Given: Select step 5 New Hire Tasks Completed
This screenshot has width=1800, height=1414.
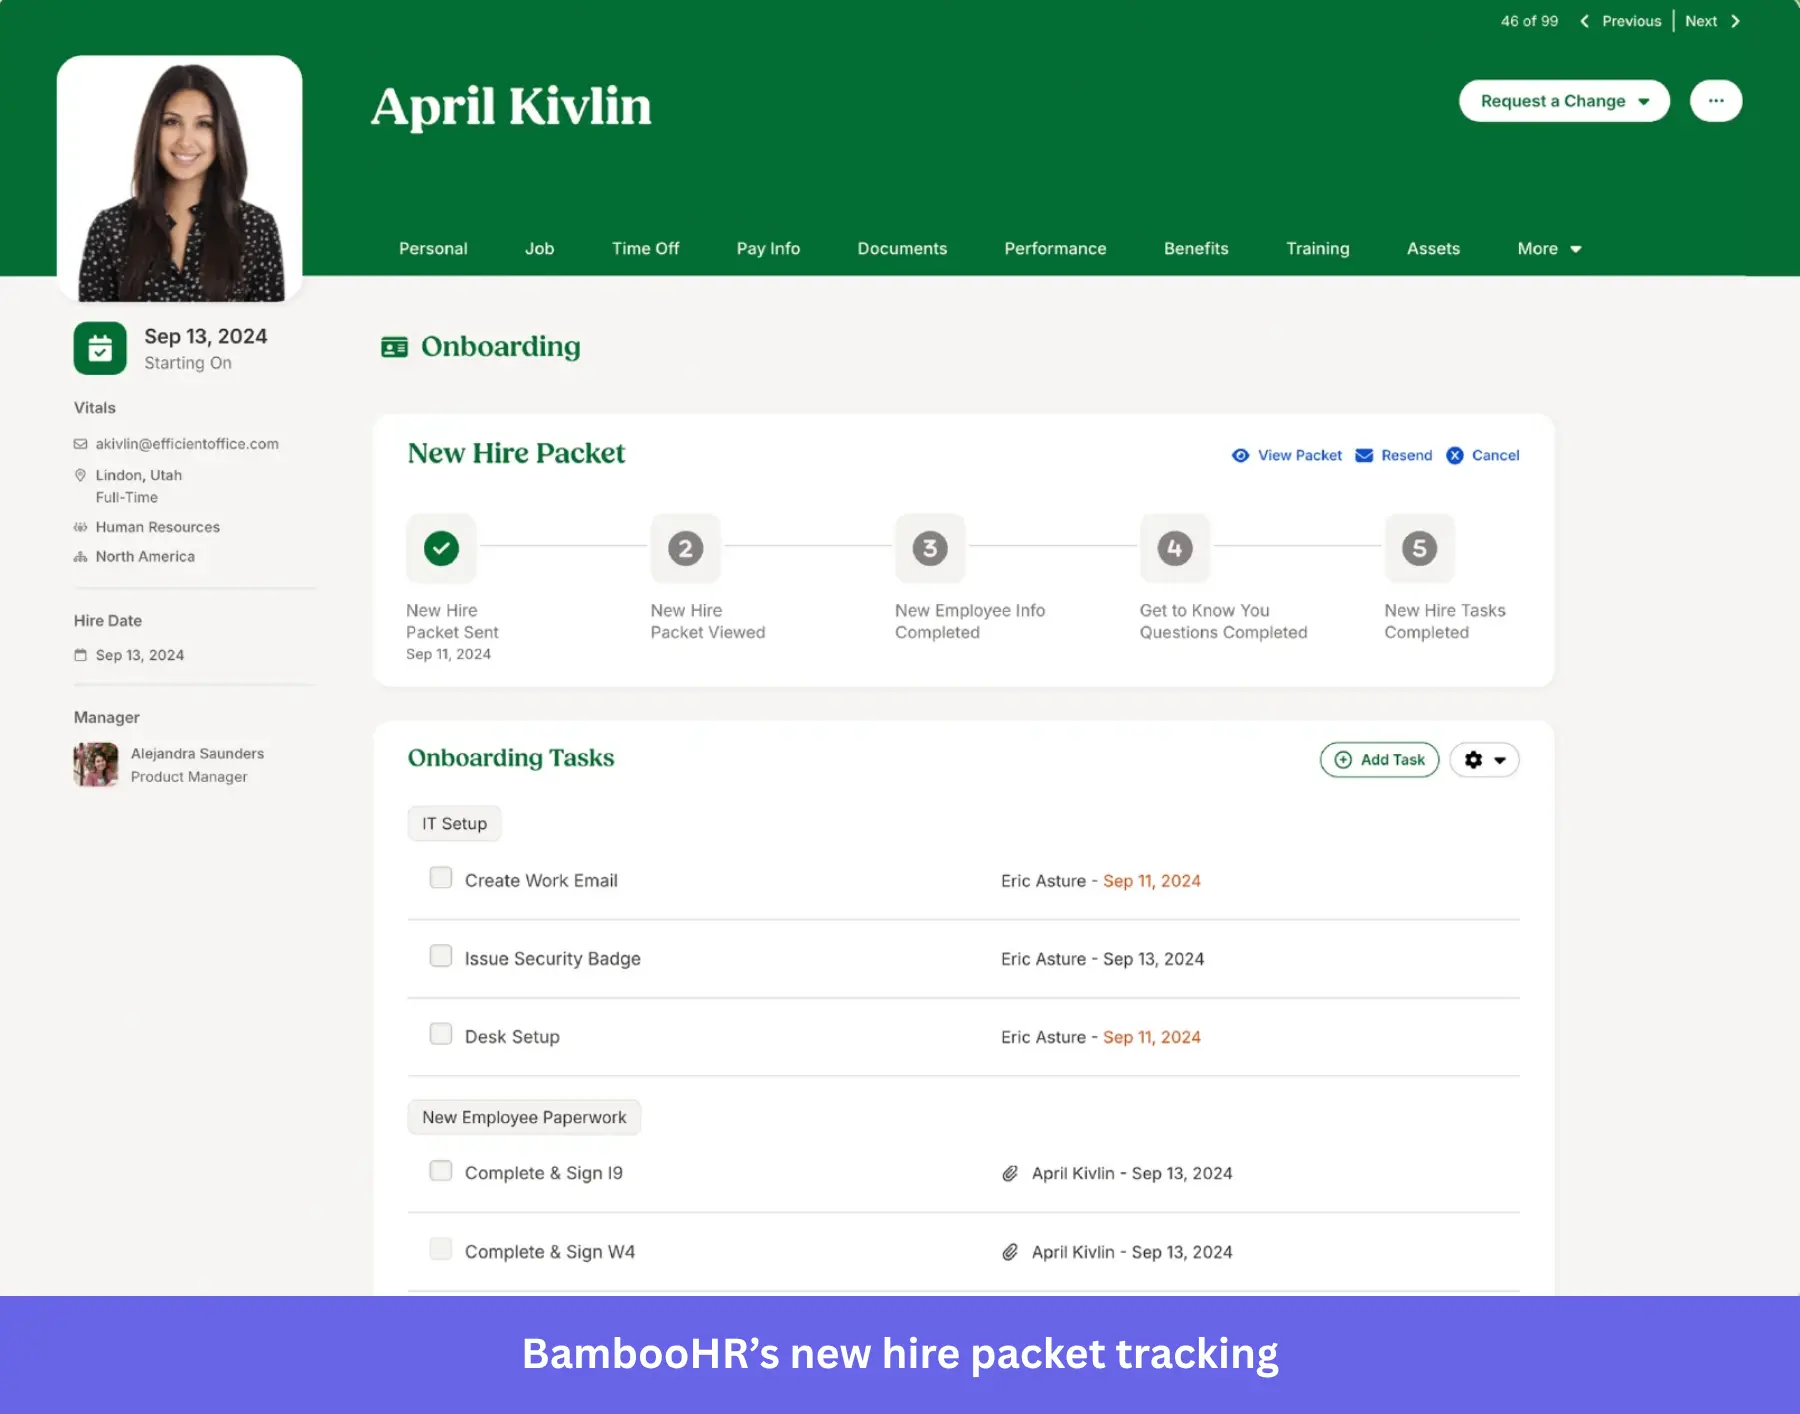Looking at the screenshot, I should pyautogui.click(x=1420, y=548).
